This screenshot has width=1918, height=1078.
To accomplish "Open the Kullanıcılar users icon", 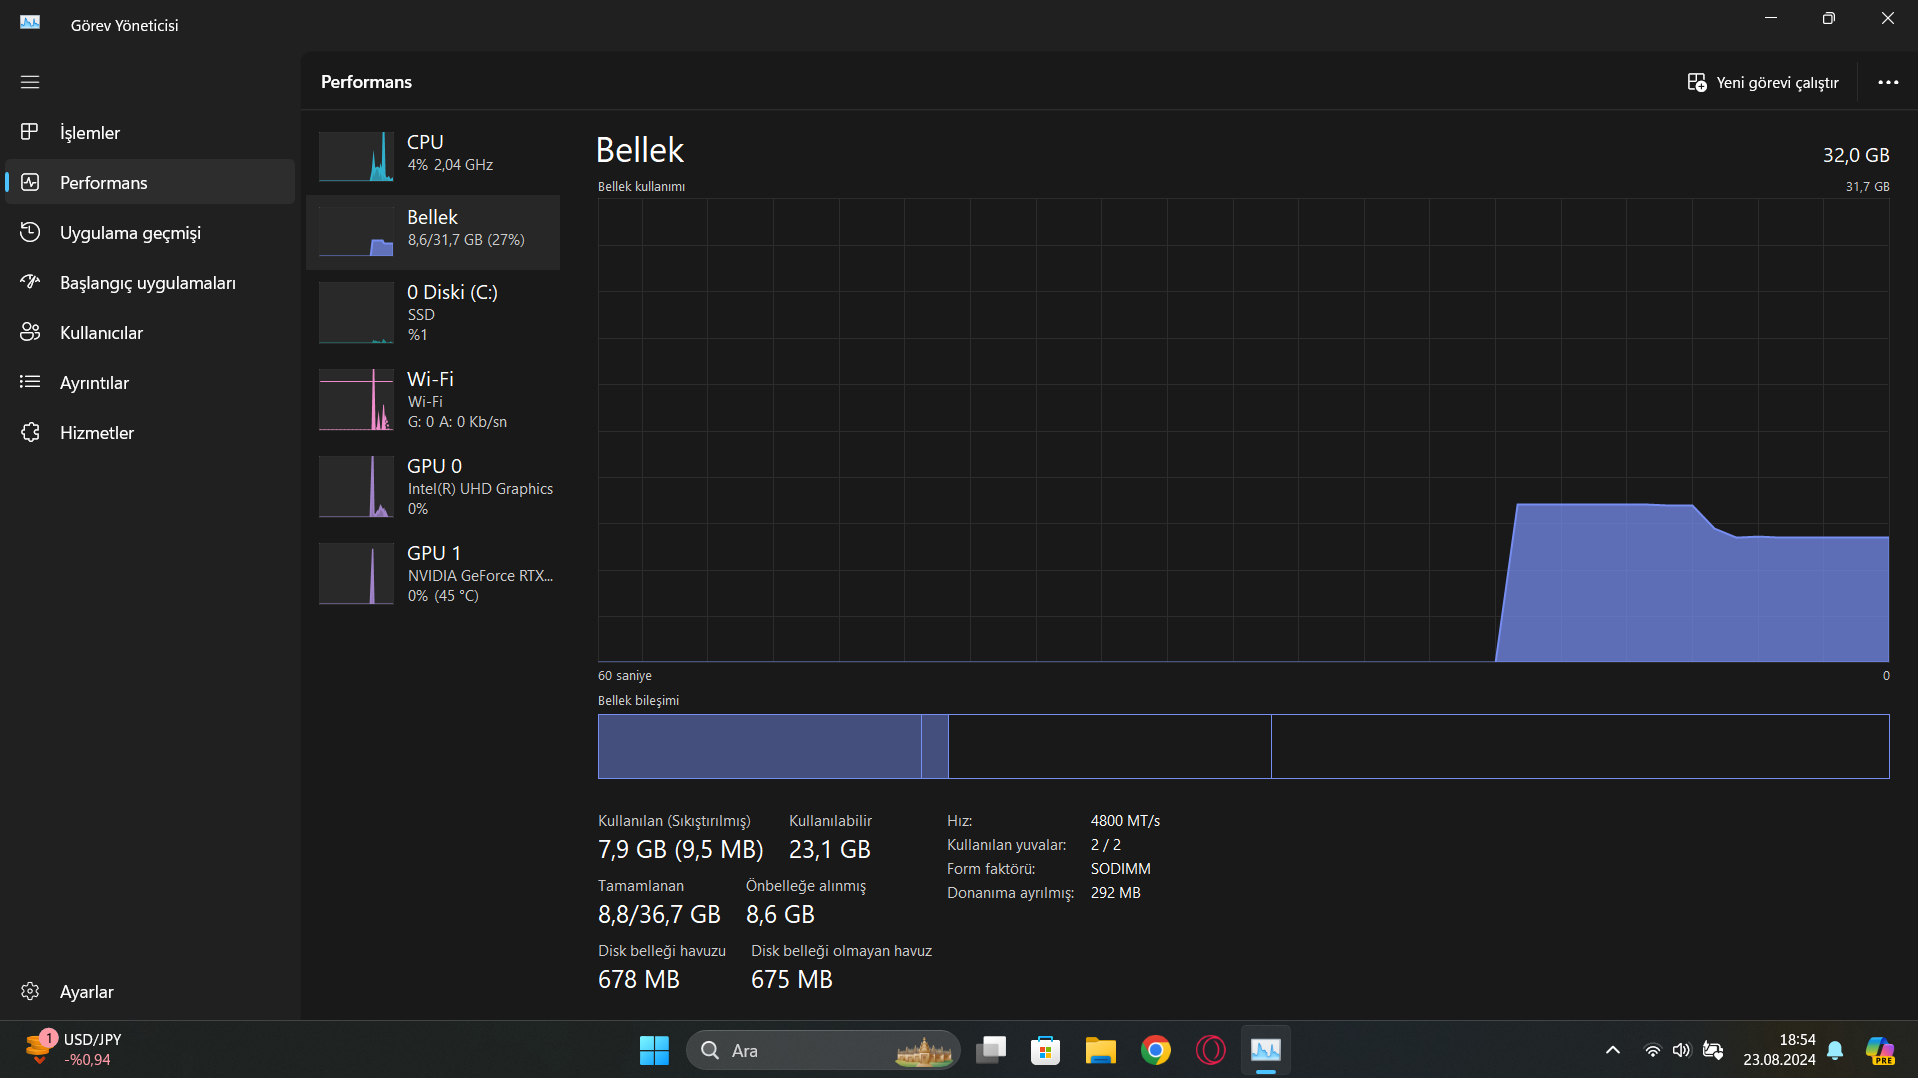I will [30, 332].
